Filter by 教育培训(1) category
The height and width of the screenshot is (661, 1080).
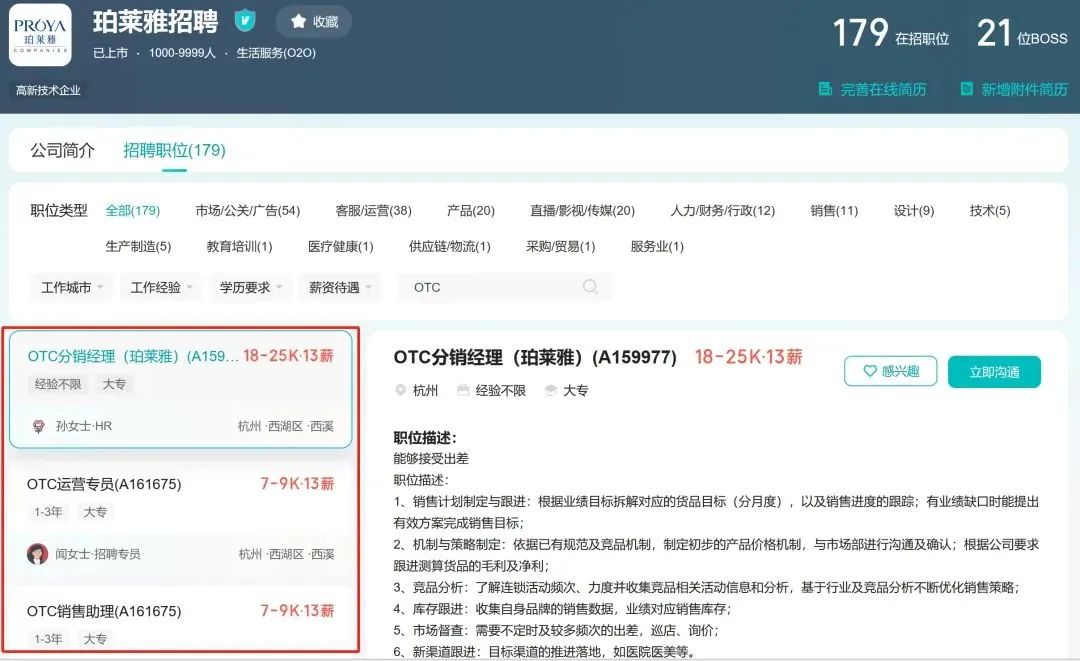click(239, 246)
